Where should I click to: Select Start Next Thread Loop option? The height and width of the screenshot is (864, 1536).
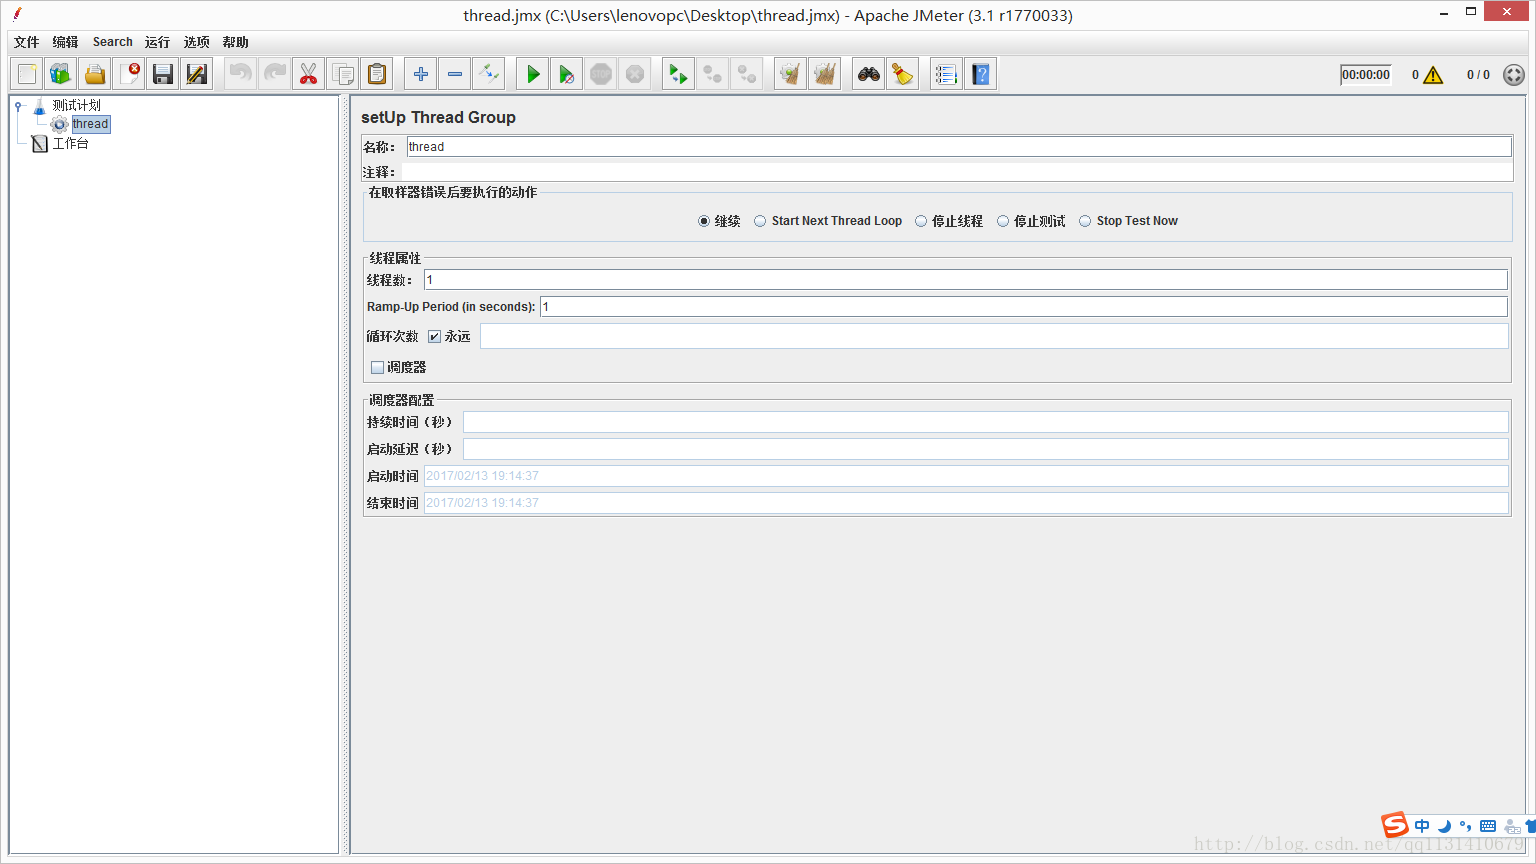(760, 221)
